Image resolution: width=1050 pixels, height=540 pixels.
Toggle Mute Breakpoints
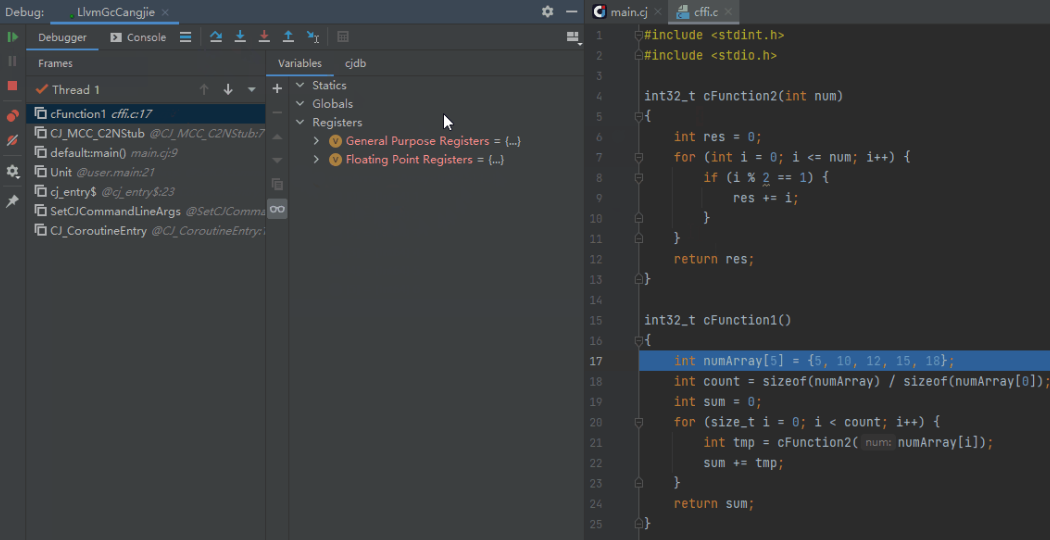point(13,141)
